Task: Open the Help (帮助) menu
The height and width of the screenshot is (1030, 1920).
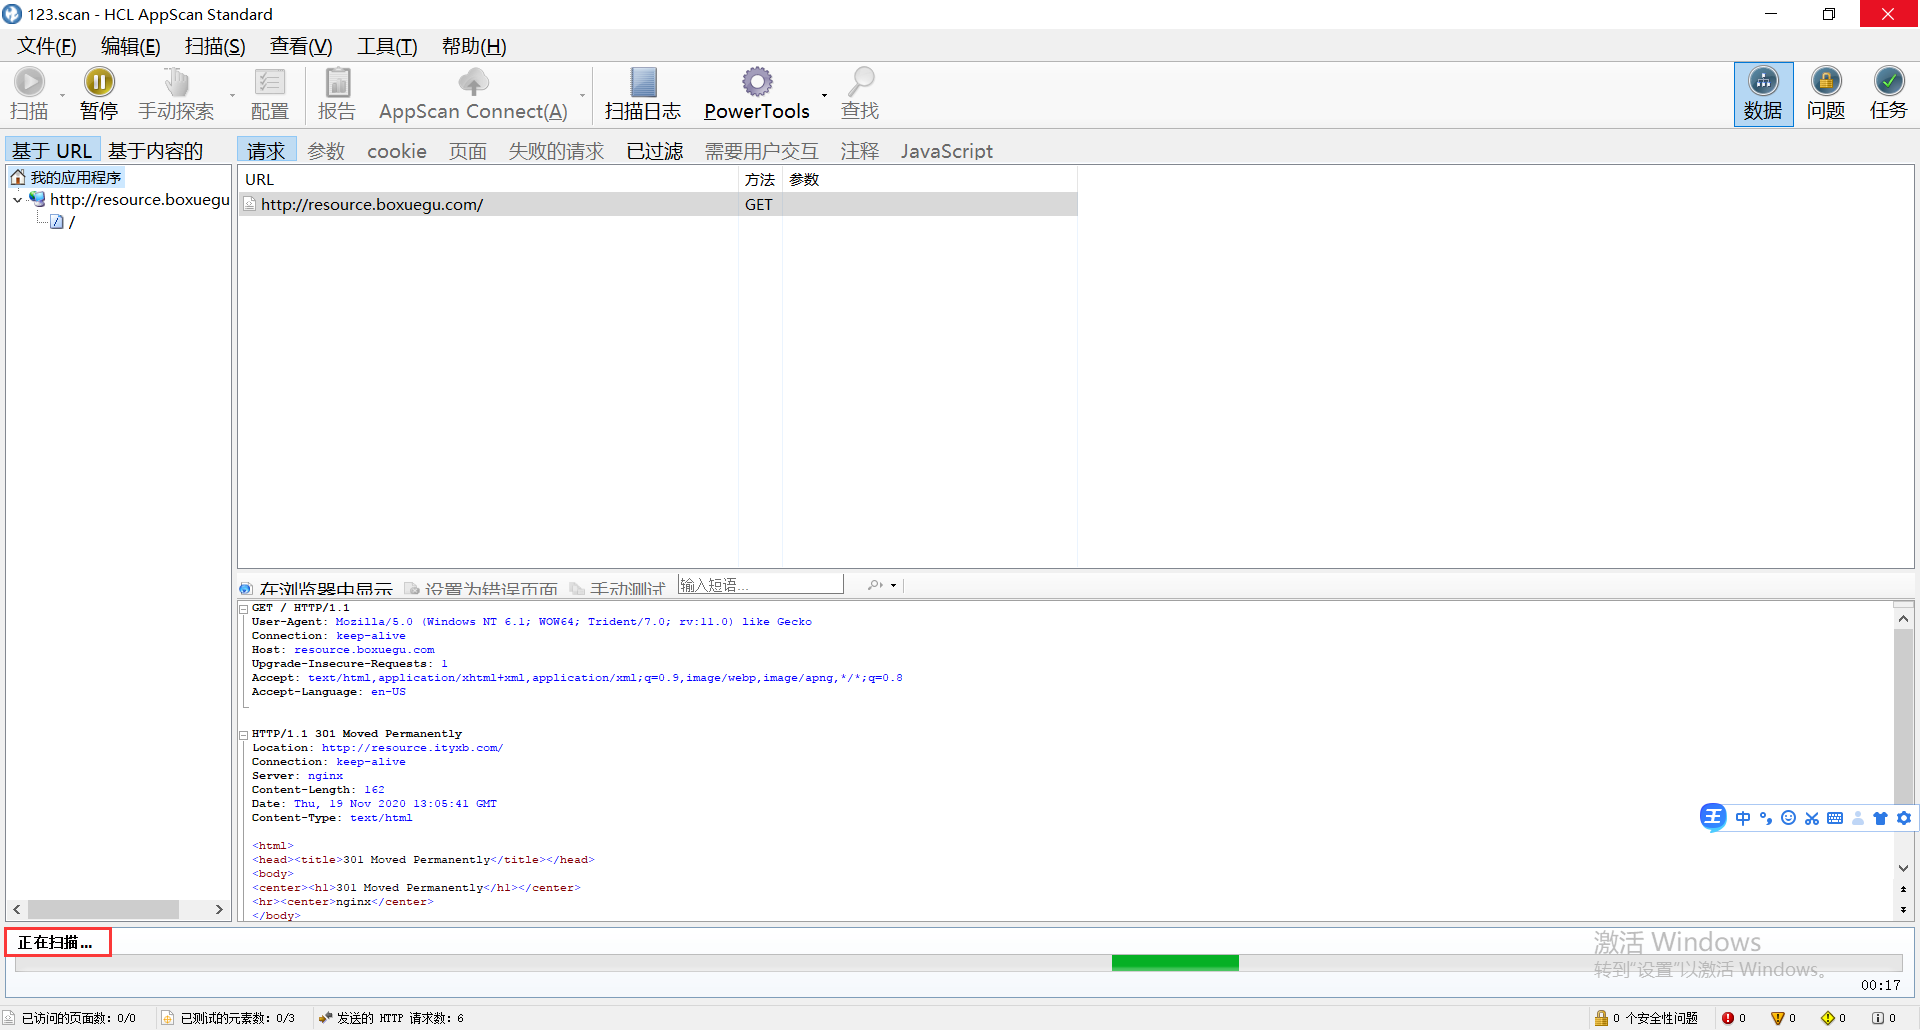Action: (474, 46)
